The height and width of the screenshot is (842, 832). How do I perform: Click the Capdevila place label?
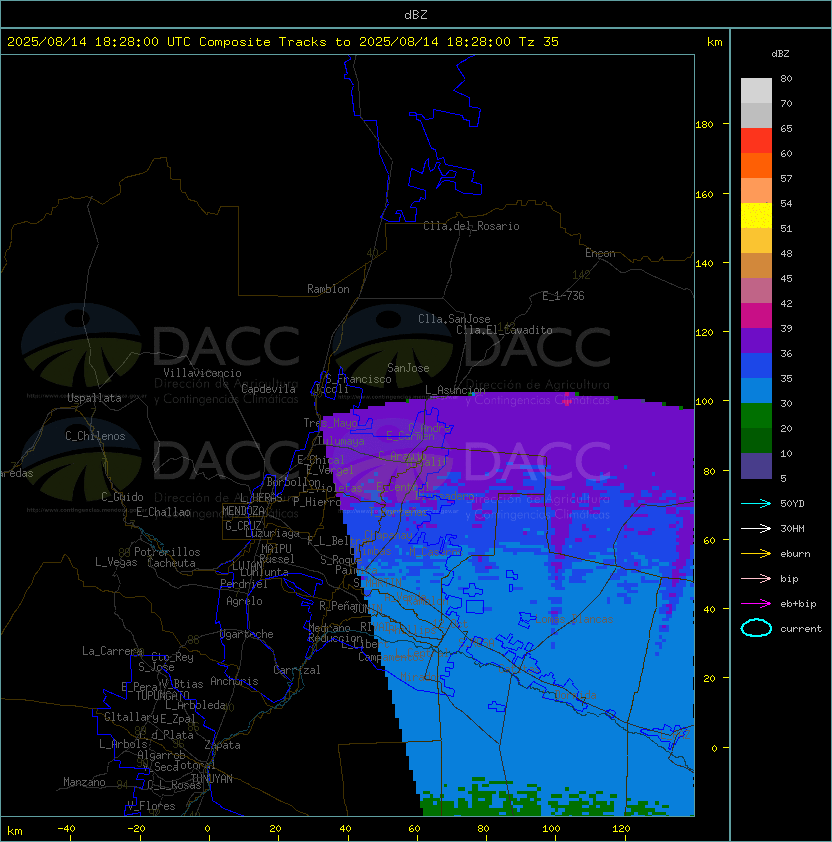[269, 389]
